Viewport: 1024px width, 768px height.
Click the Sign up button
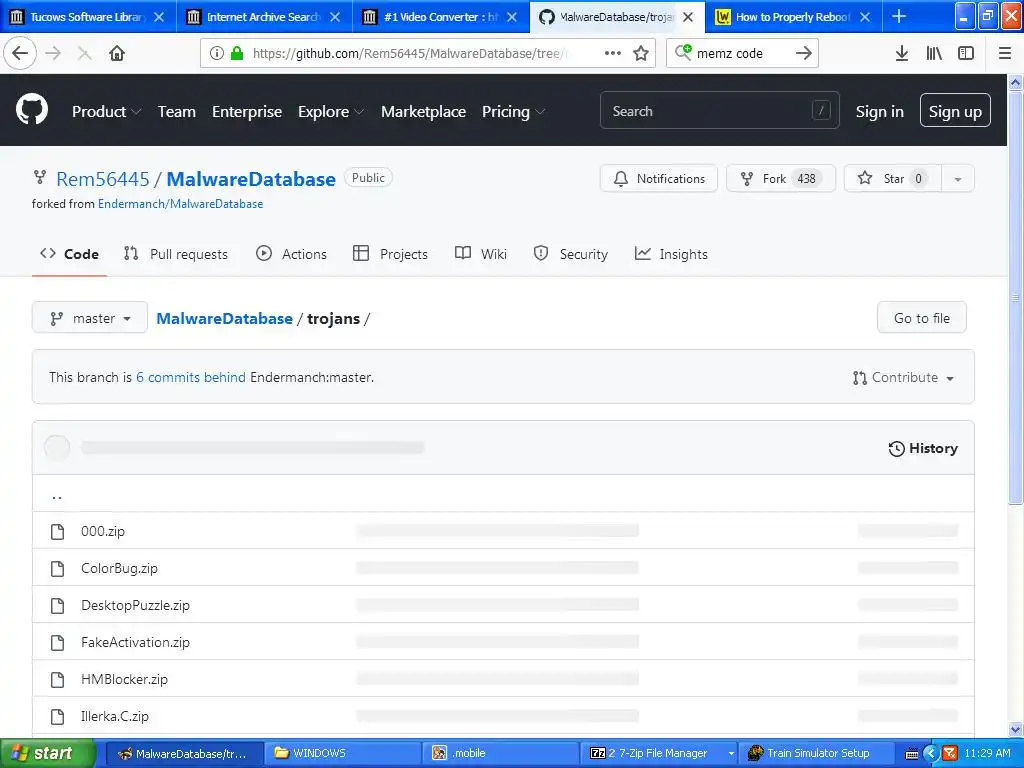[955, 110]
